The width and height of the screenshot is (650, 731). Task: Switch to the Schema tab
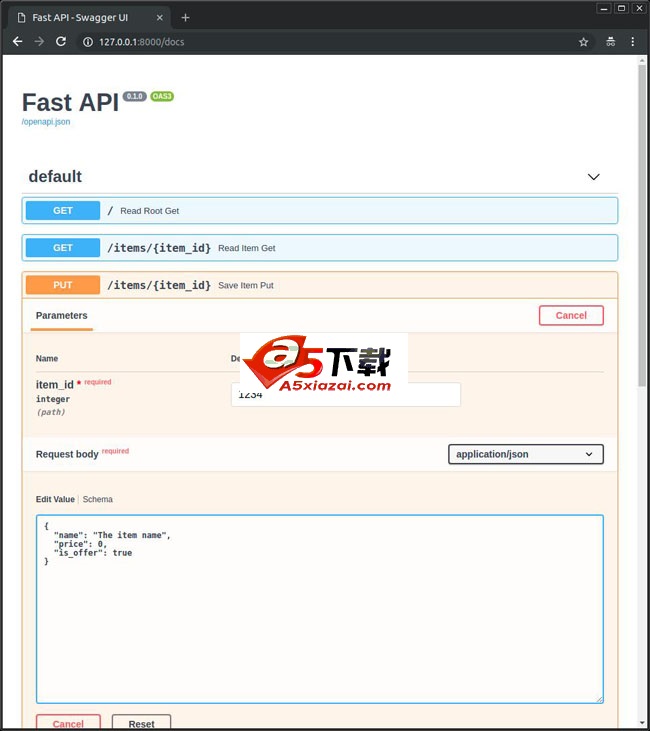click(x=97, y=499)
